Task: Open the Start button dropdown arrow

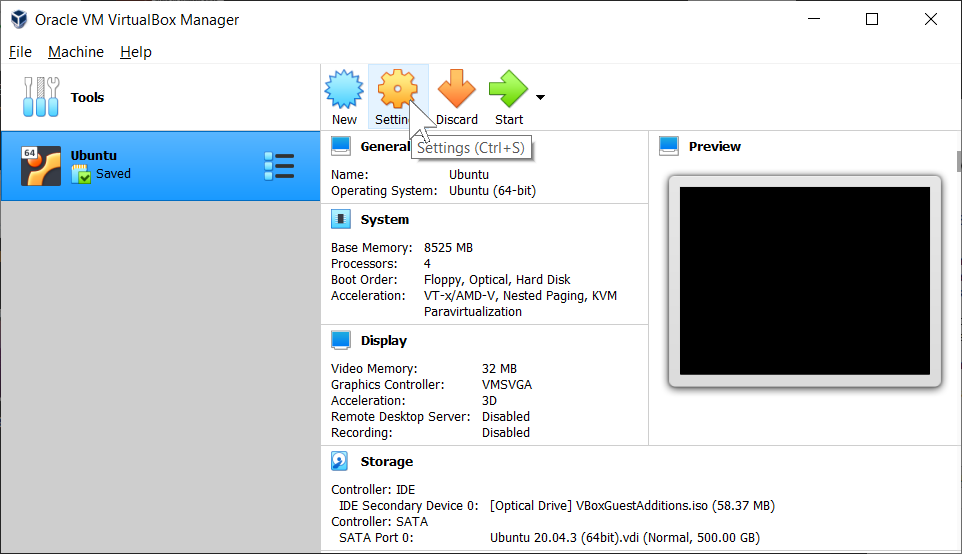Action: pos(540,97)
